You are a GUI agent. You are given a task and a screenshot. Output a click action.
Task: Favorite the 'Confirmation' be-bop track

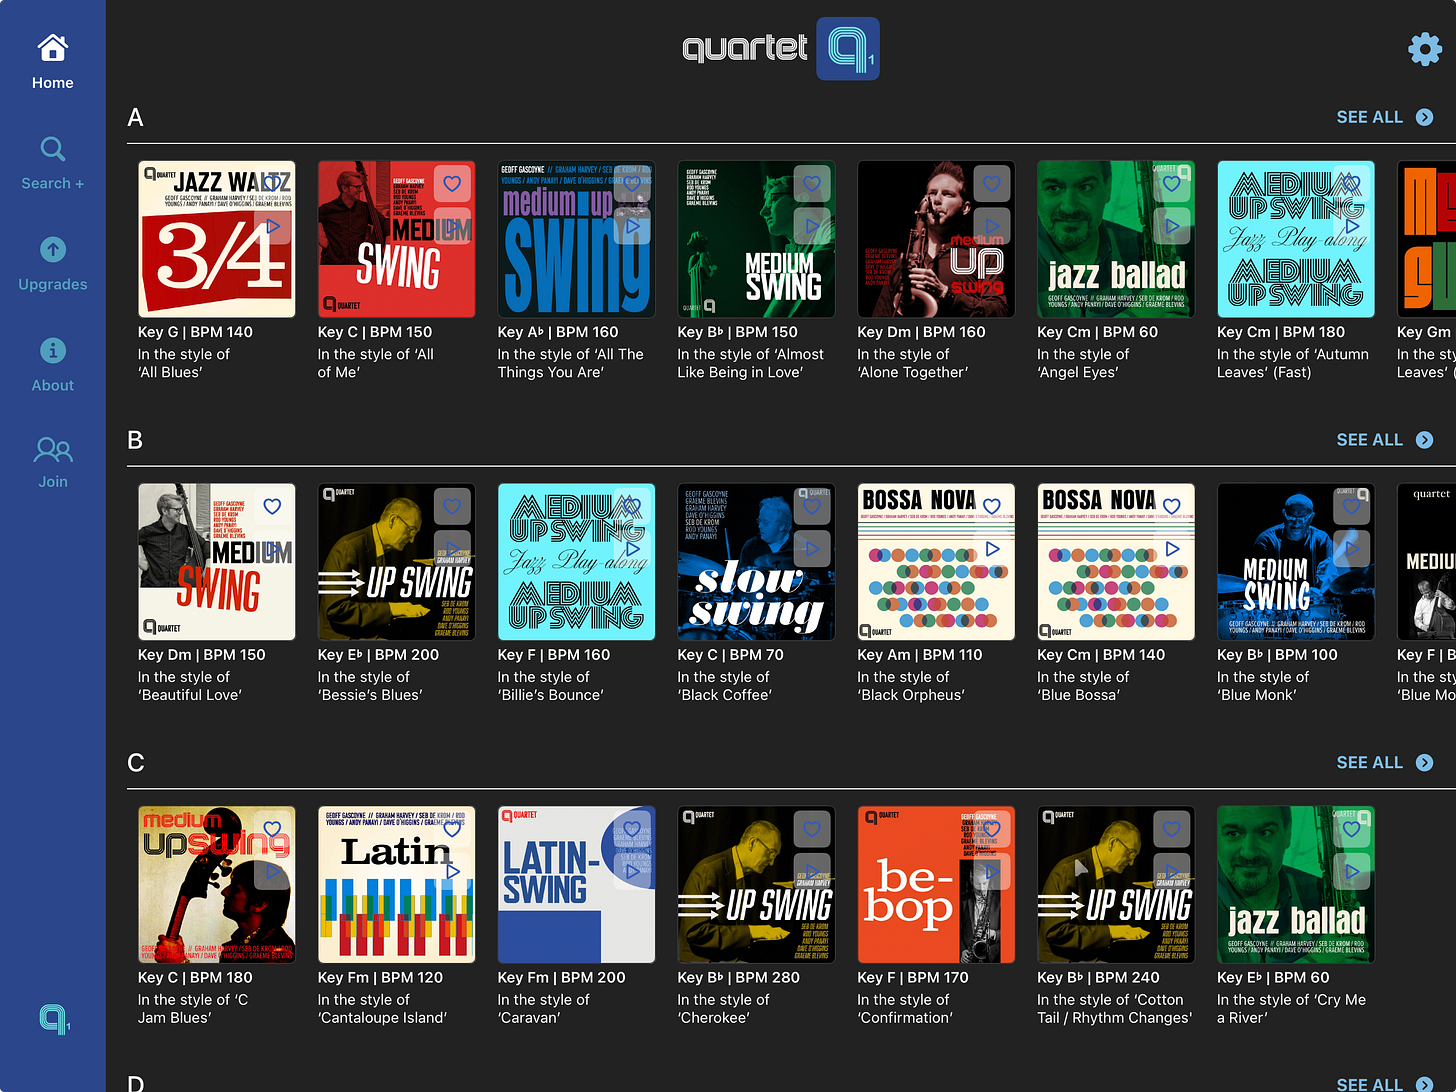tap(992, 830)
